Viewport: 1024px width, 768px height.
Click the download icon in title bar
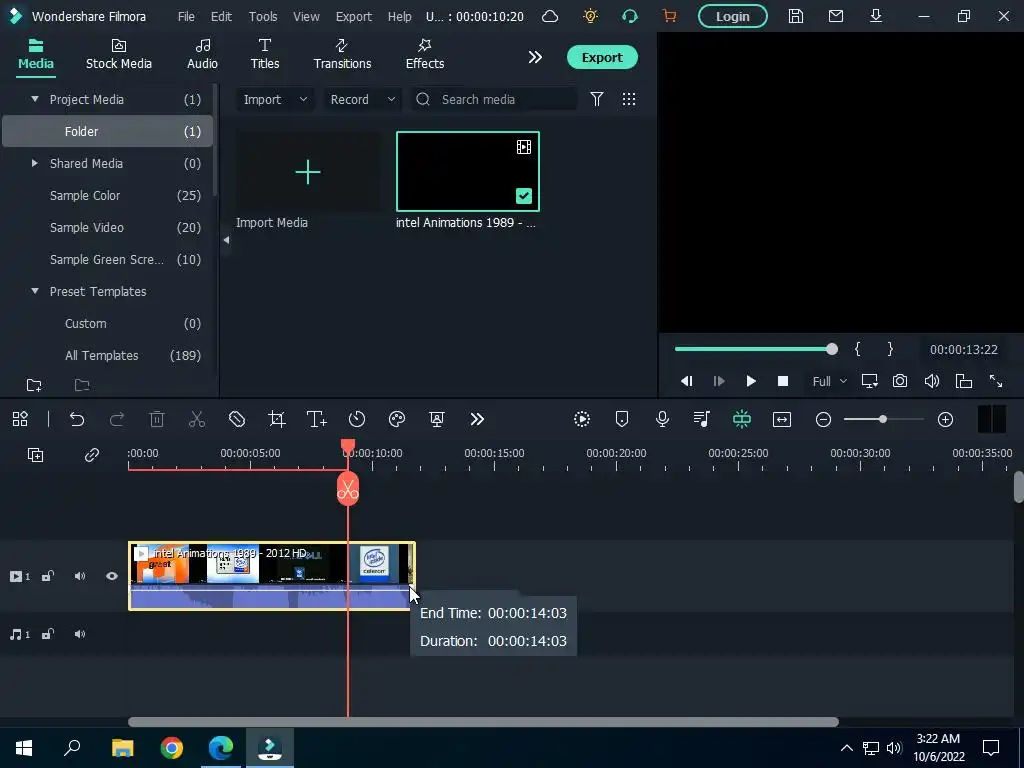tap(876, 16)
